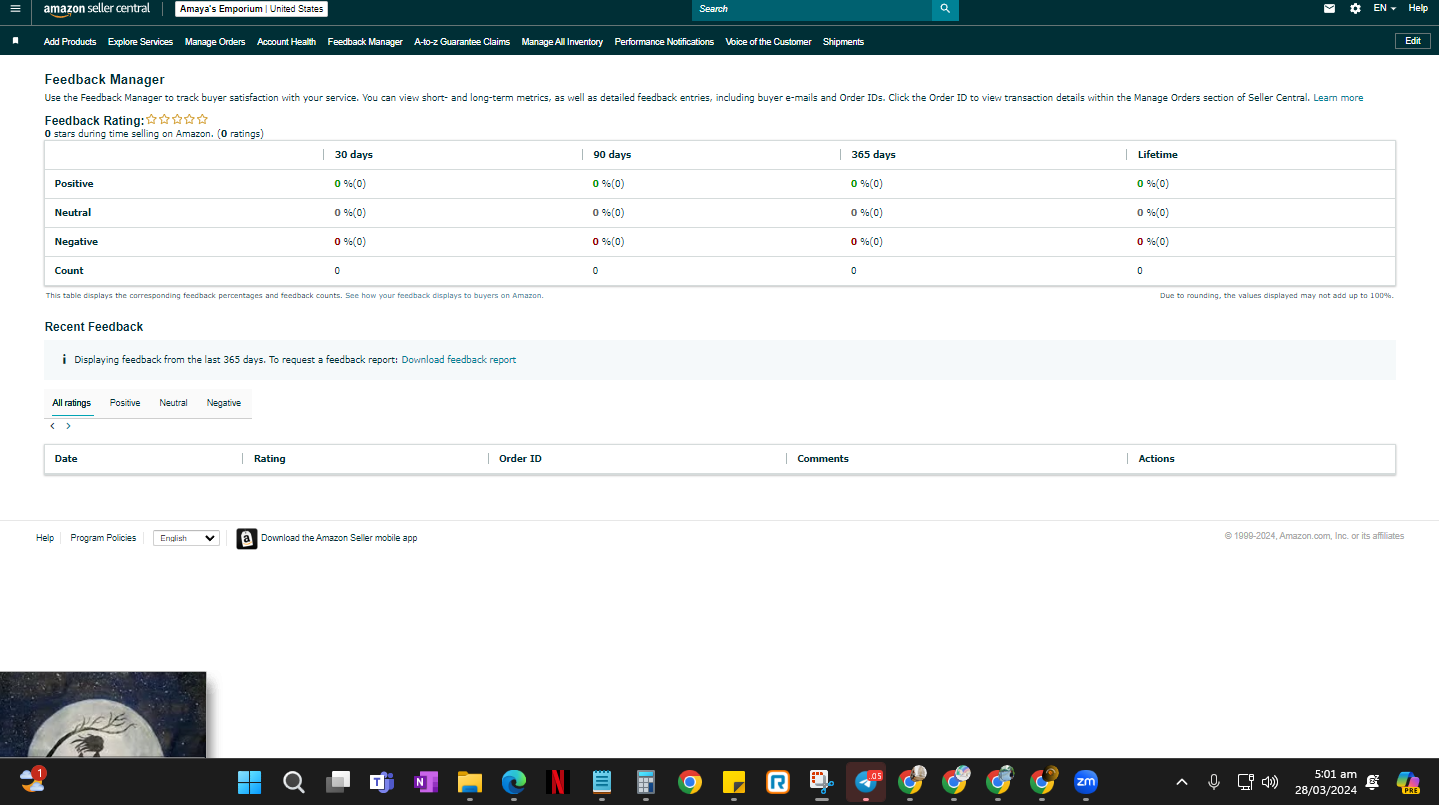The width and height of the screenshot is (1439, 805).
Task: Click the Amazon Seller mobile app icon
Action: click(x=247, y=539)
